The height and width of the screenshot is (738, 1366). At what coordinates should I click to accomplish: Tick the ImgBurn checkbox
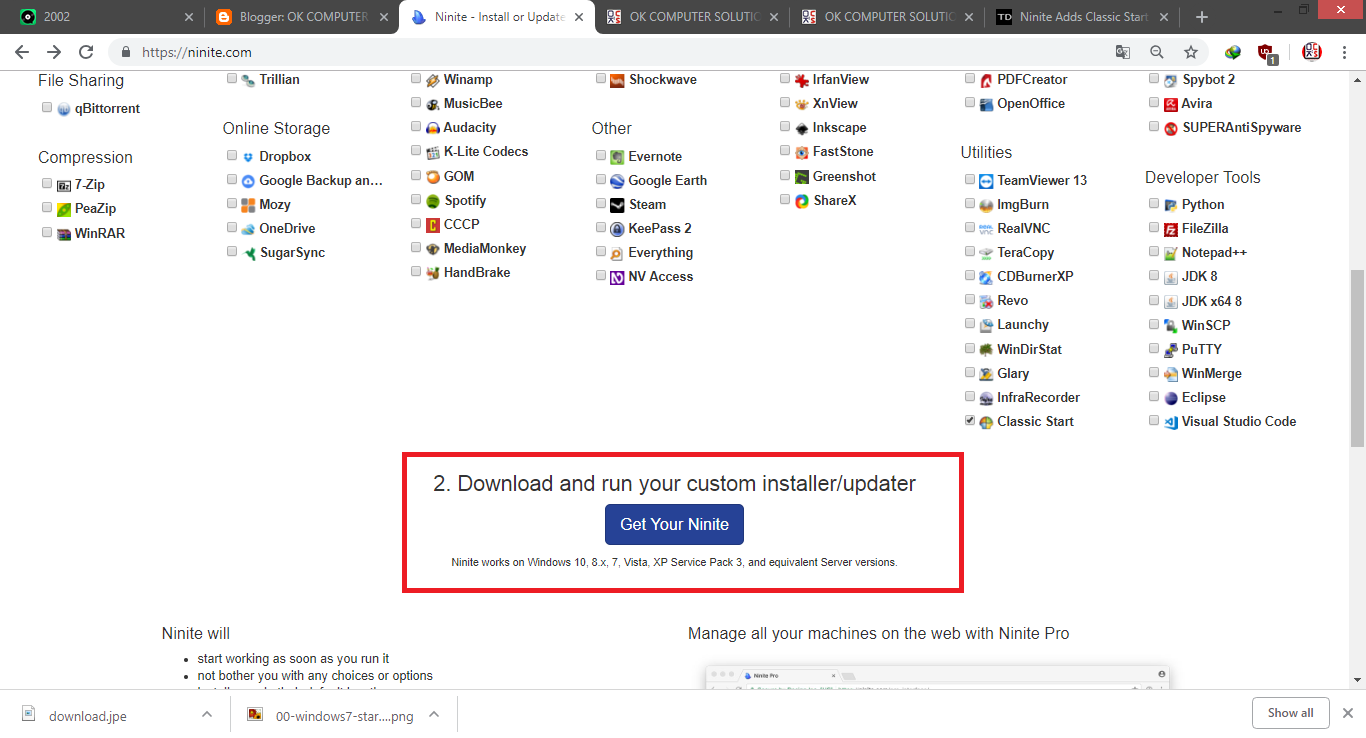(x=970, y=204)
